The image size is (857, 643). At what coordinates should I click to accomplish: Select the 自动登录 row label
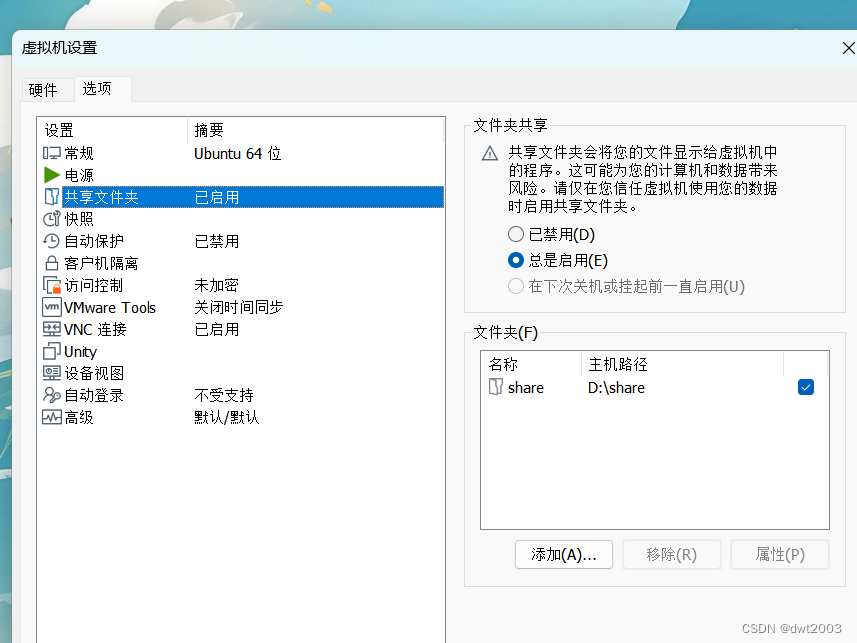click(94, 395)
